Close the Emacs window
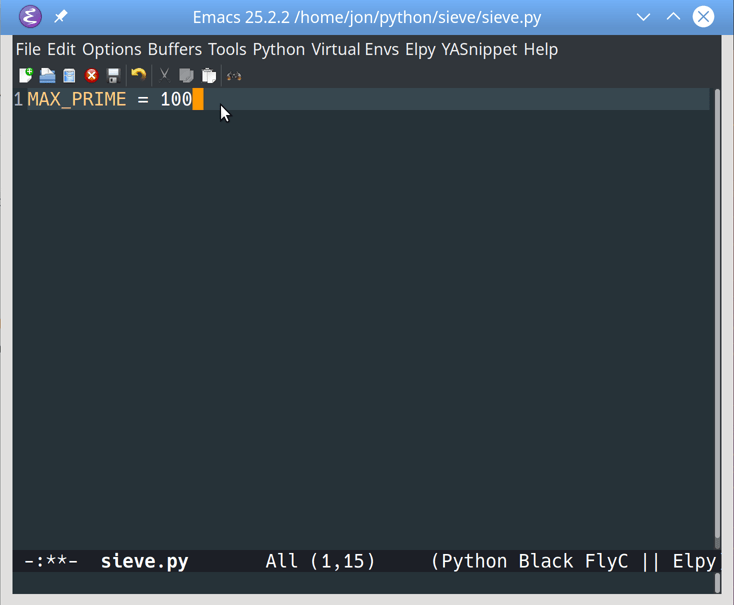Viewport: 734px width, 605px height. [703, 17]
